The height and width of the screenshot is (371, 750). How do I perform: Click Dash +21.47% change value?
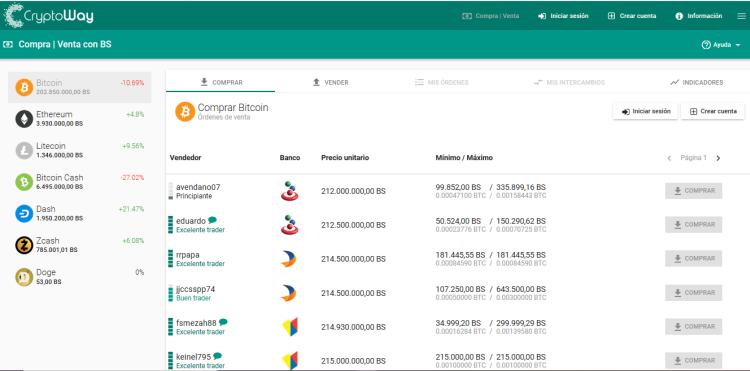click(132, 209)
